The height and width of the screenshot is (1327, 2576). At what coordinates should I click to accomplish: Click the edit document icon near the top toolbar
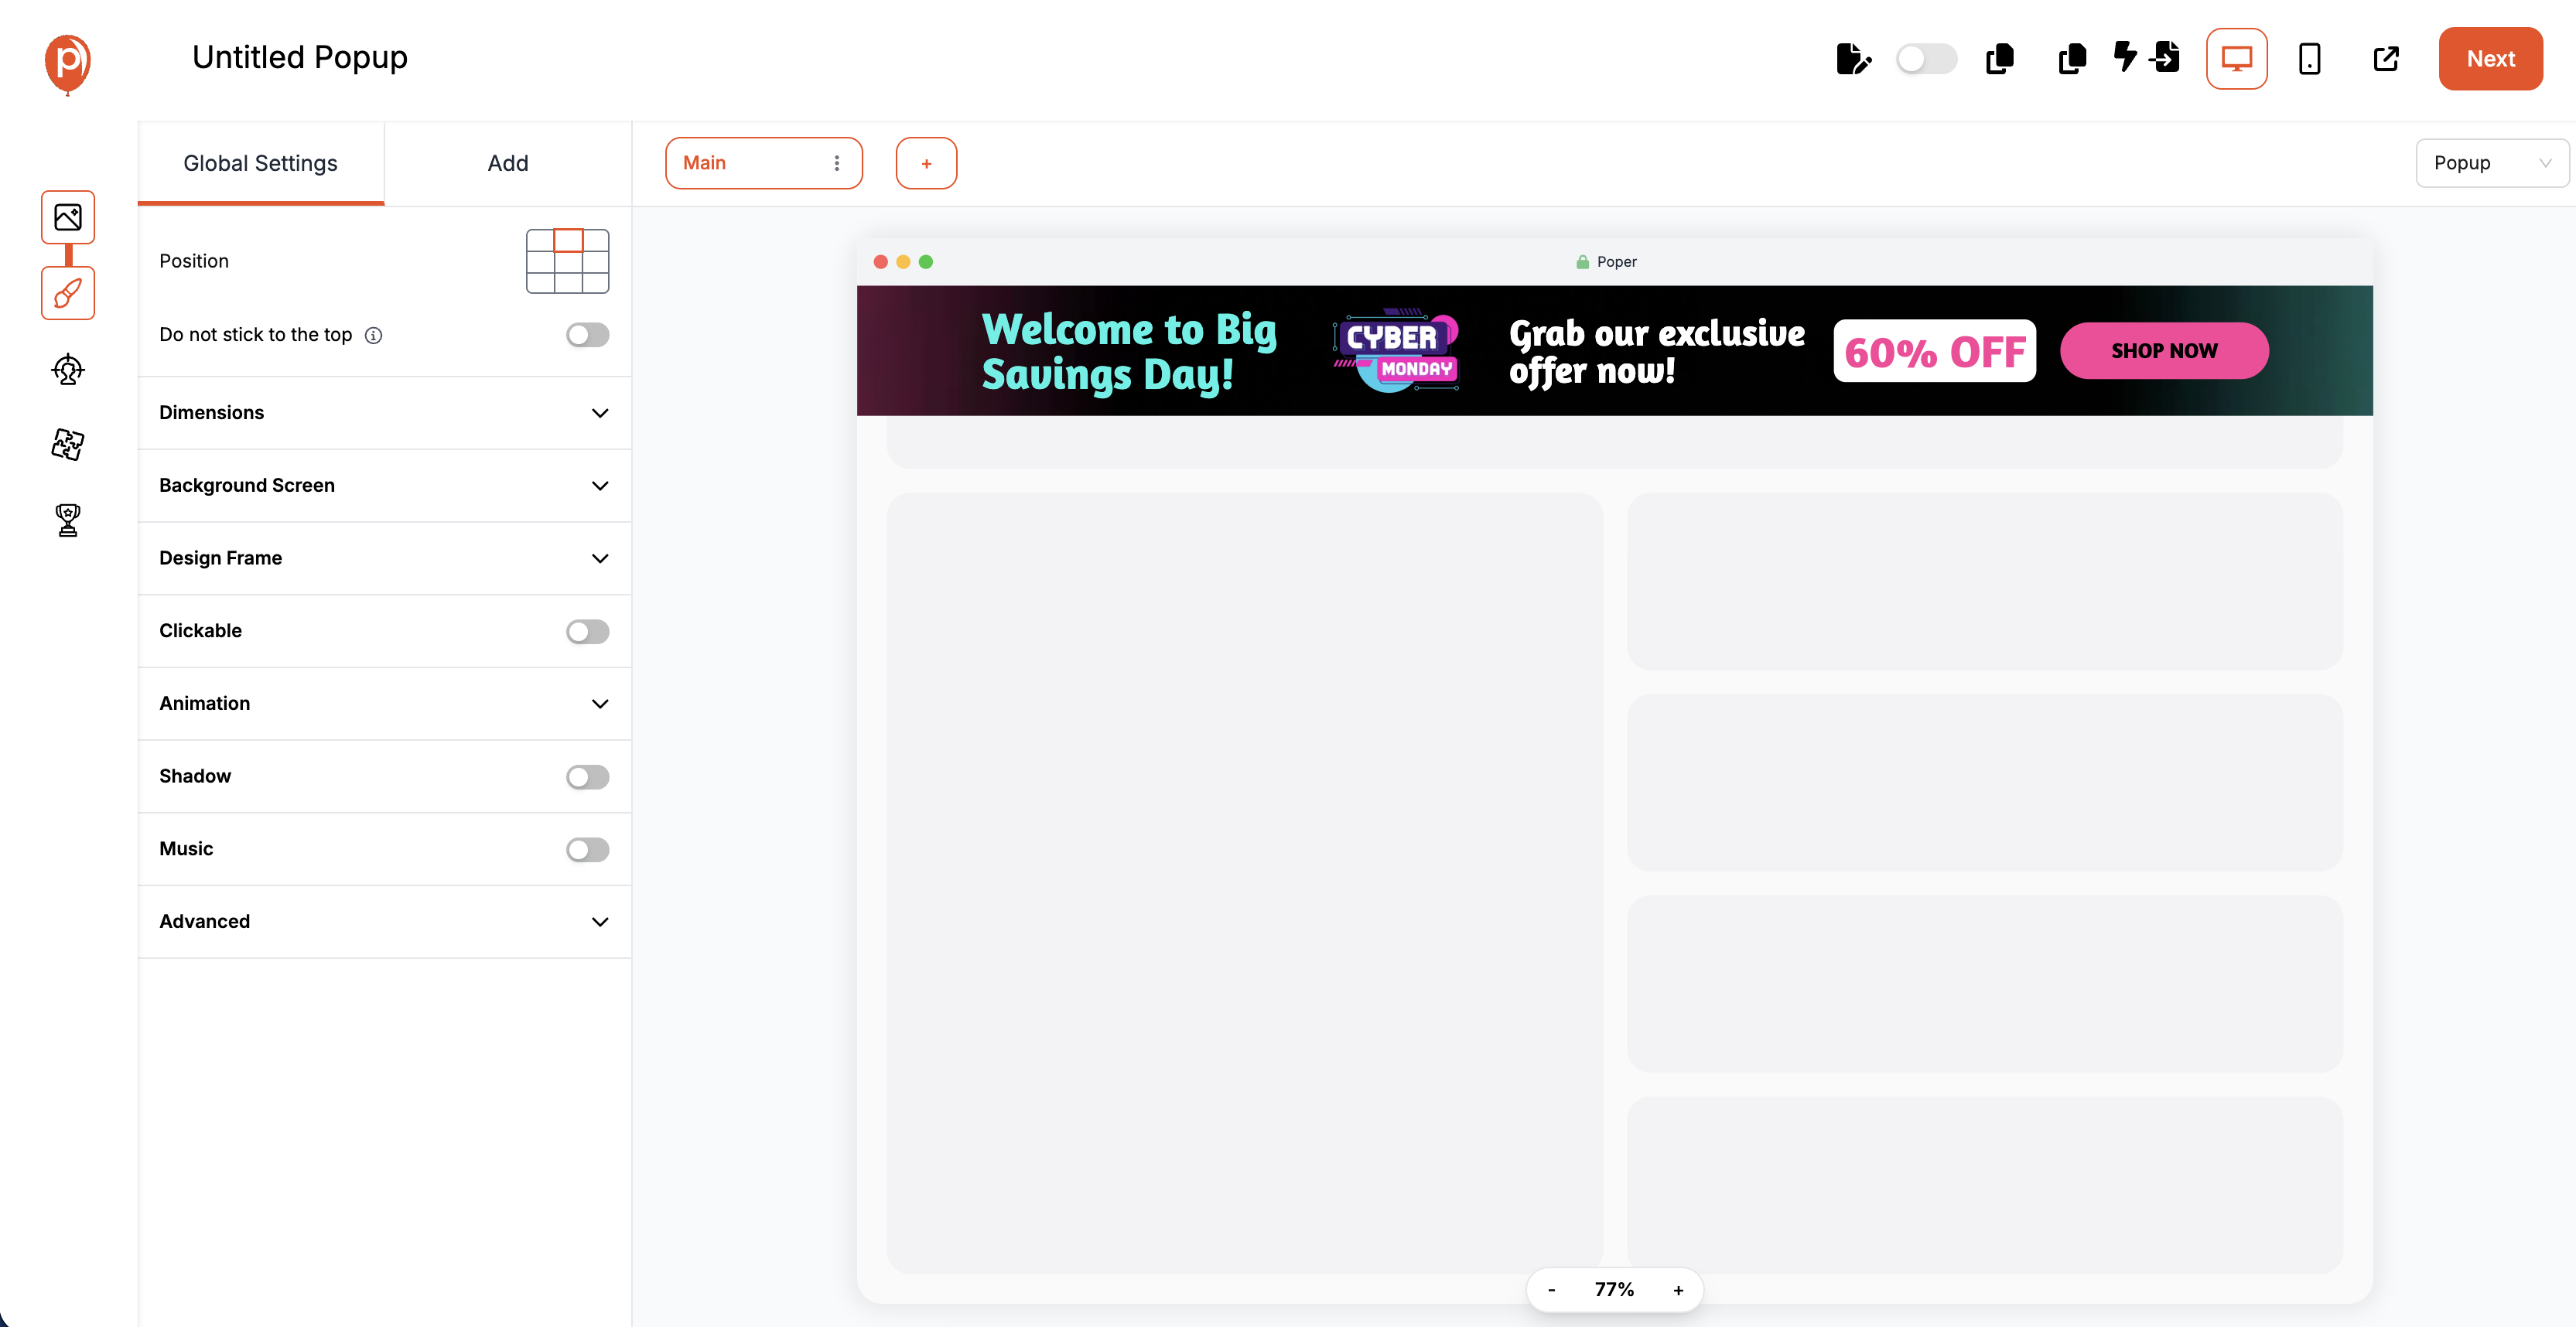(1854, 59)
